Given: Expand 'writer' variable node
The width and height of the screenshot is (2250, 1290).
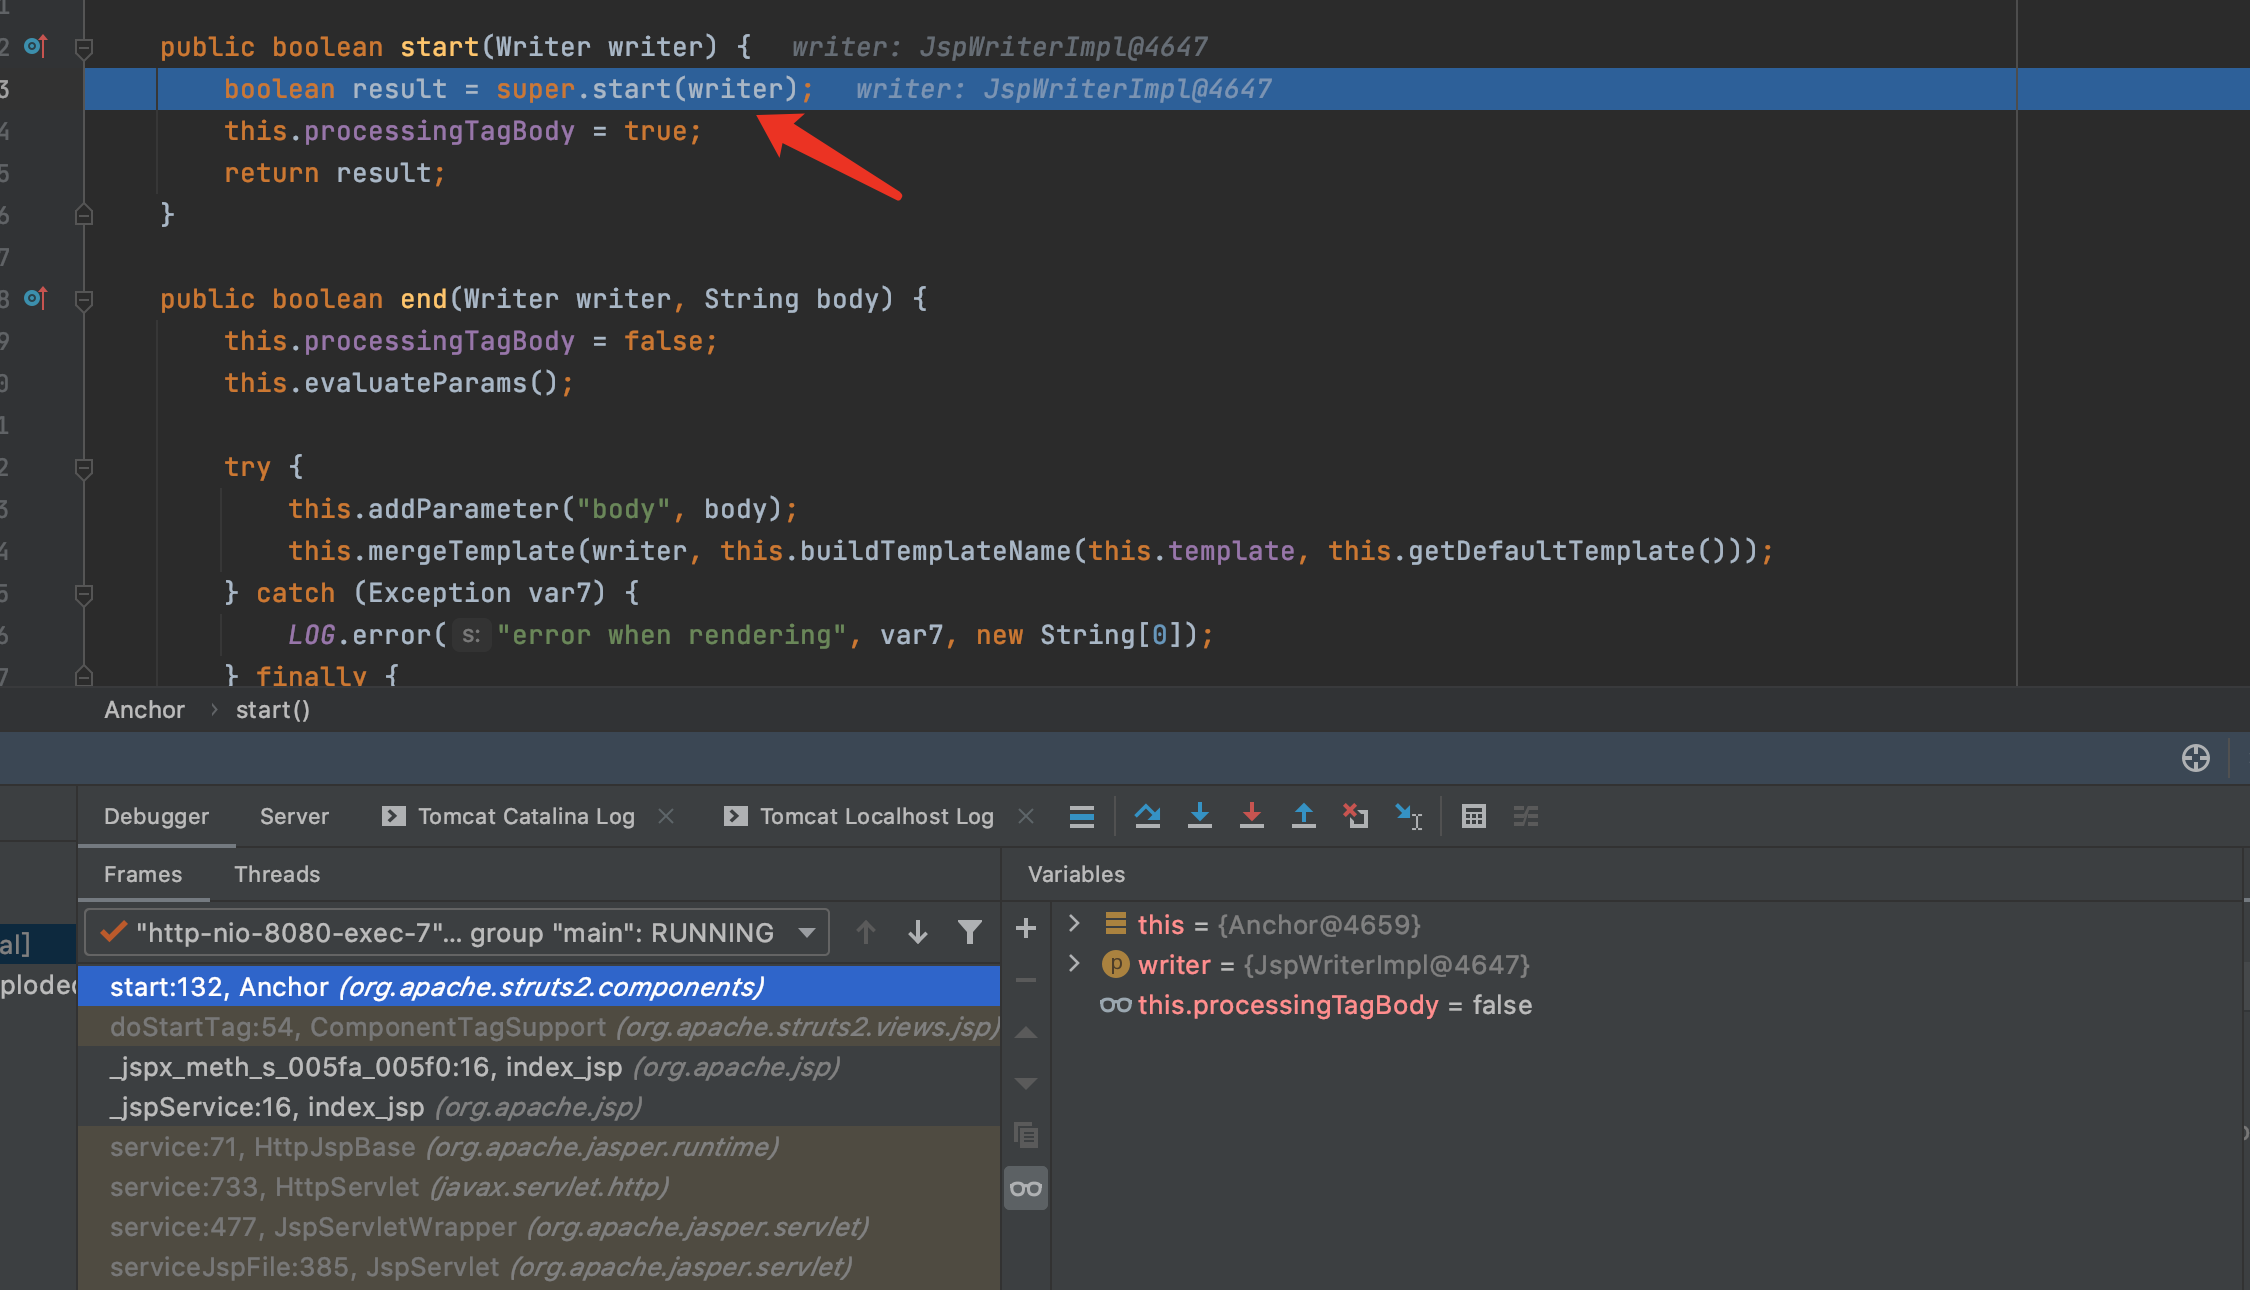Looking at the screenshot, I should (1075, 963).
